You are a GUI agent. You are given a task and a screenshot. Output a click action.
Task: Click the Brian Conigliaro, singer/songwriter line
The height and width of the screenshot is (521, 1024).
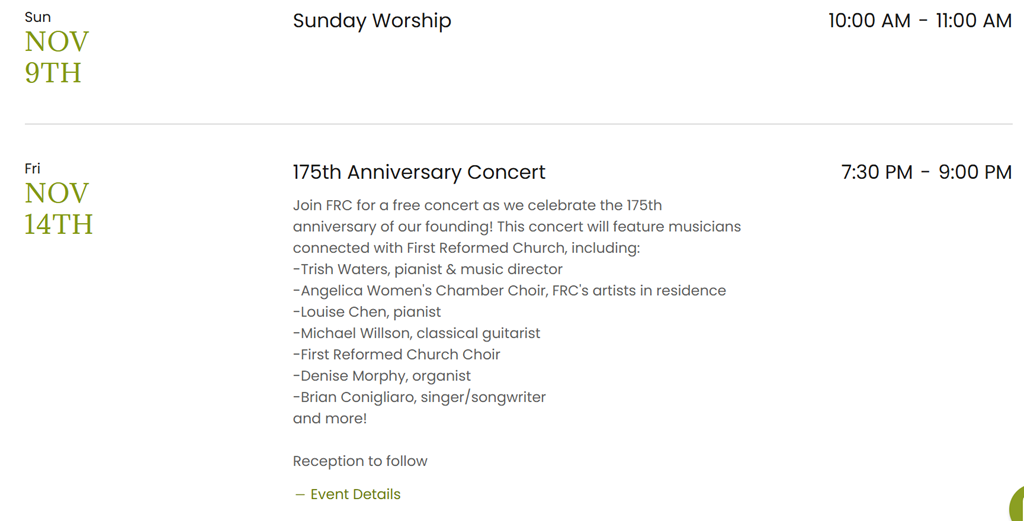coord(420,397)
